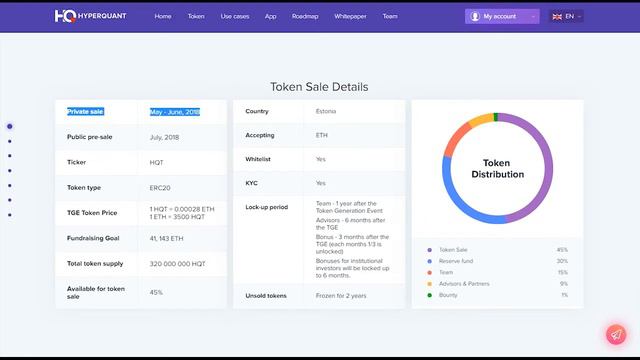Expand the My account dropdown arrow

(533, 17)
